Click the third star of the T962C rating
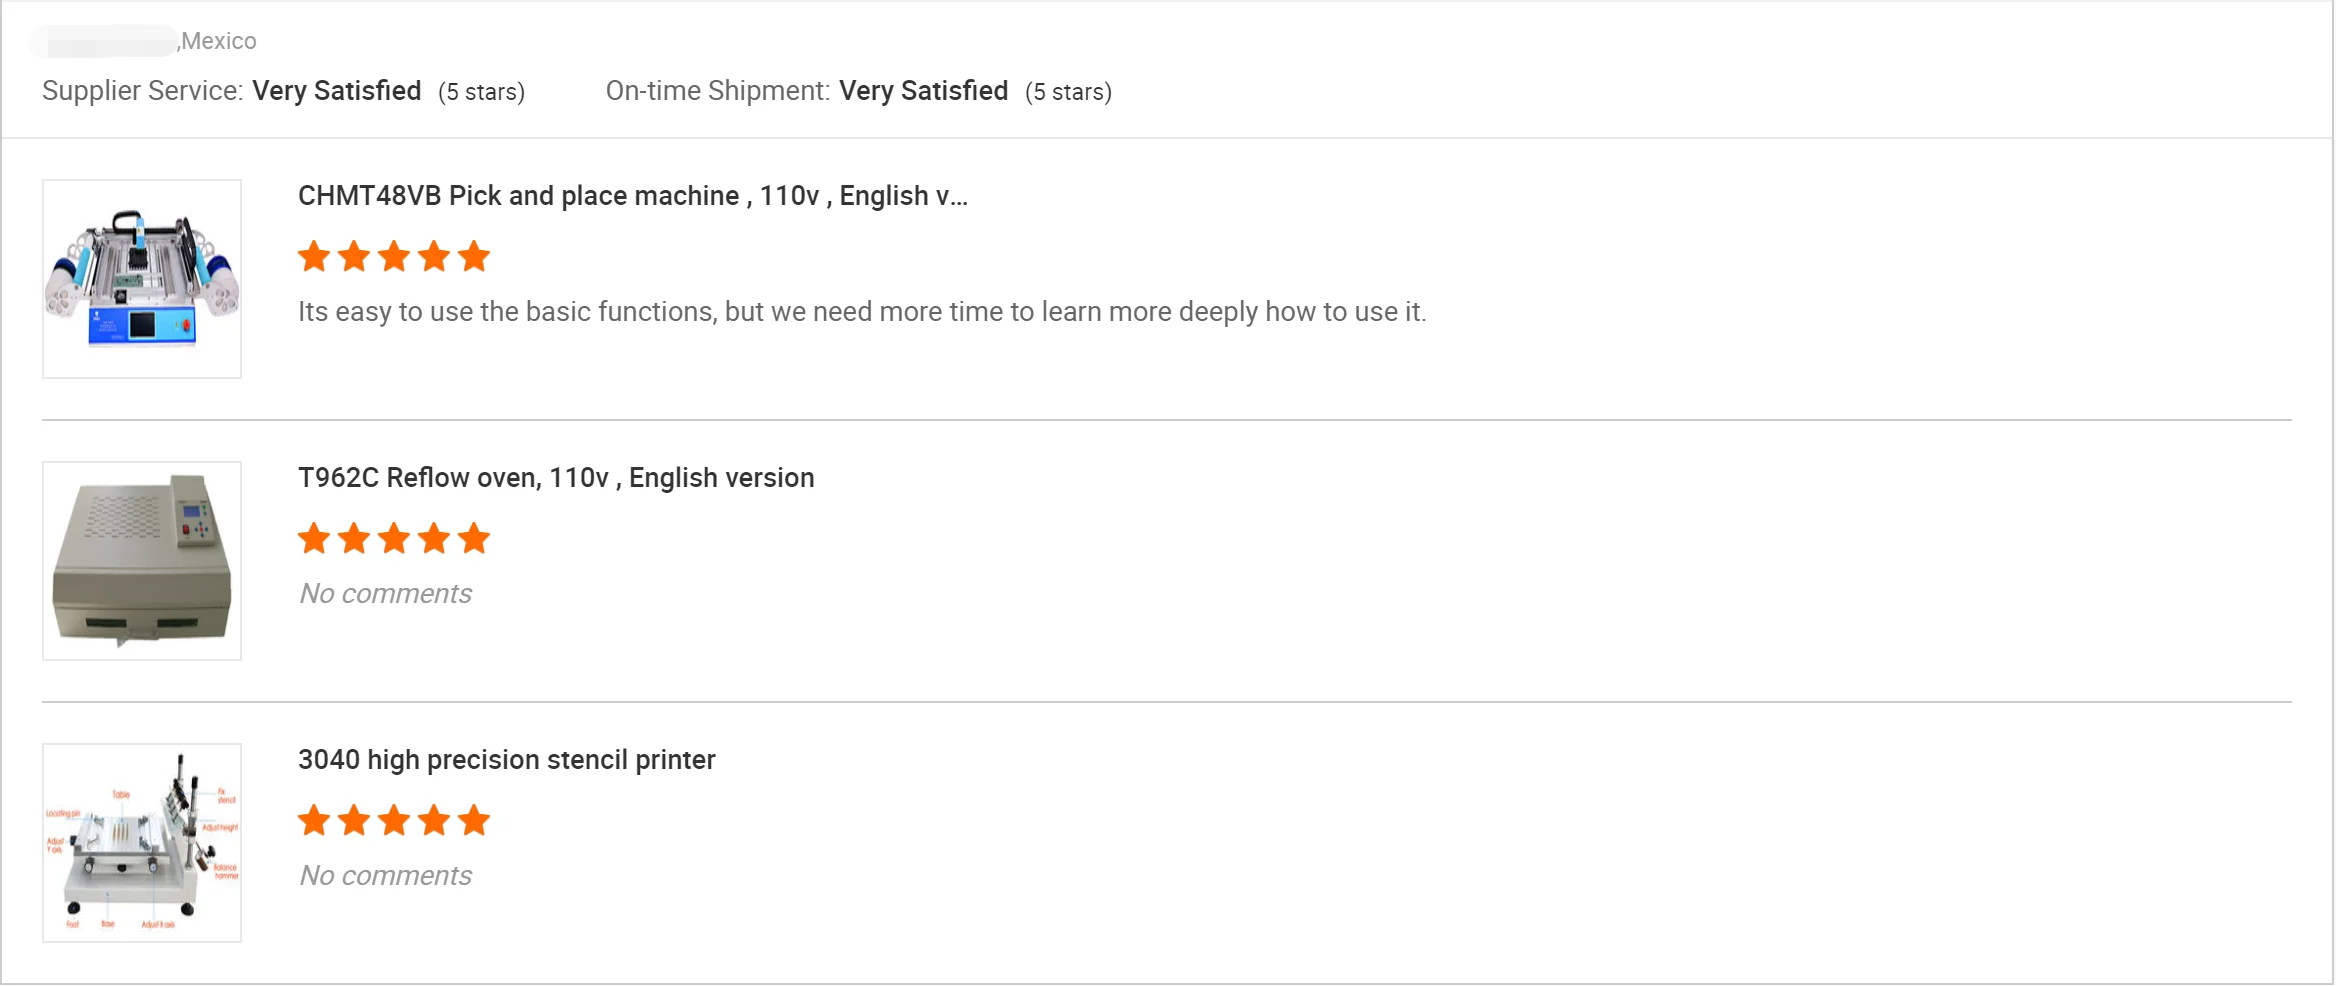The image size is (2336, 986). pyautogui.click(x=394, y=539)
